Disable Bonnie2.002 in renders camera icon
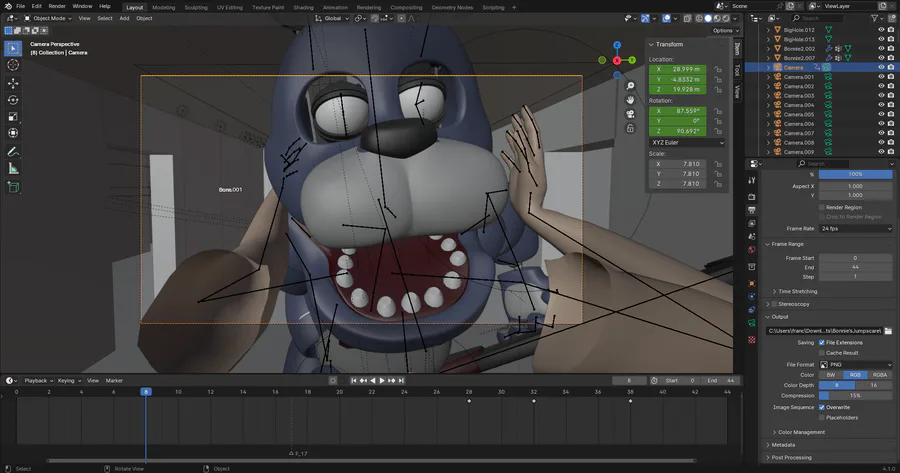Viewport: 900px width, 473px height. click(891, 49)
